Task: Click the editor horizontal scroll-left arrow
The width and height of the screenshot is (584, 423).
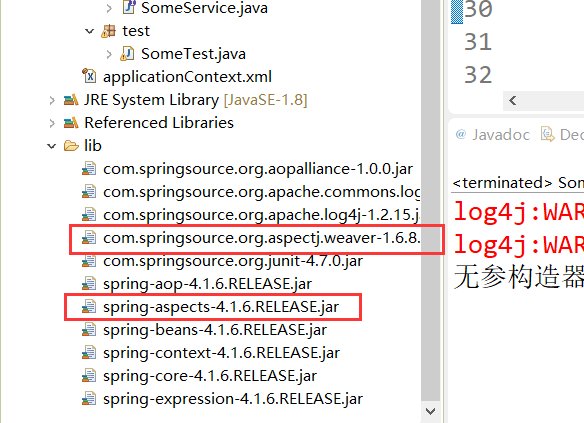Action: [x=513, y=101]
